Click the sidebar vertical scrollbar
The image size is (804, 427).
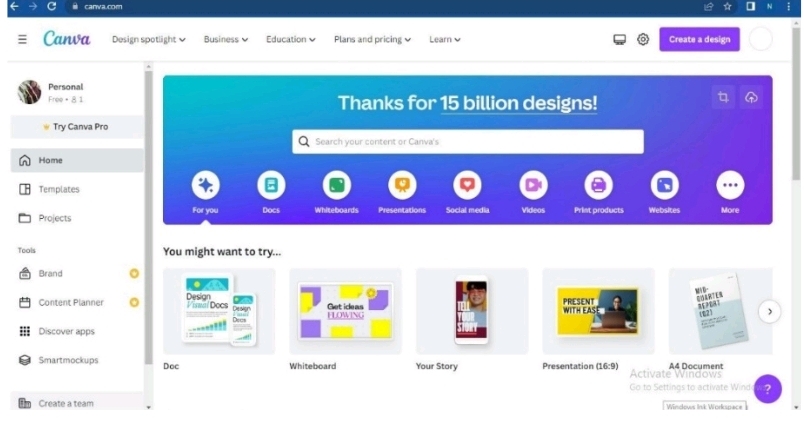pos(149,217)
